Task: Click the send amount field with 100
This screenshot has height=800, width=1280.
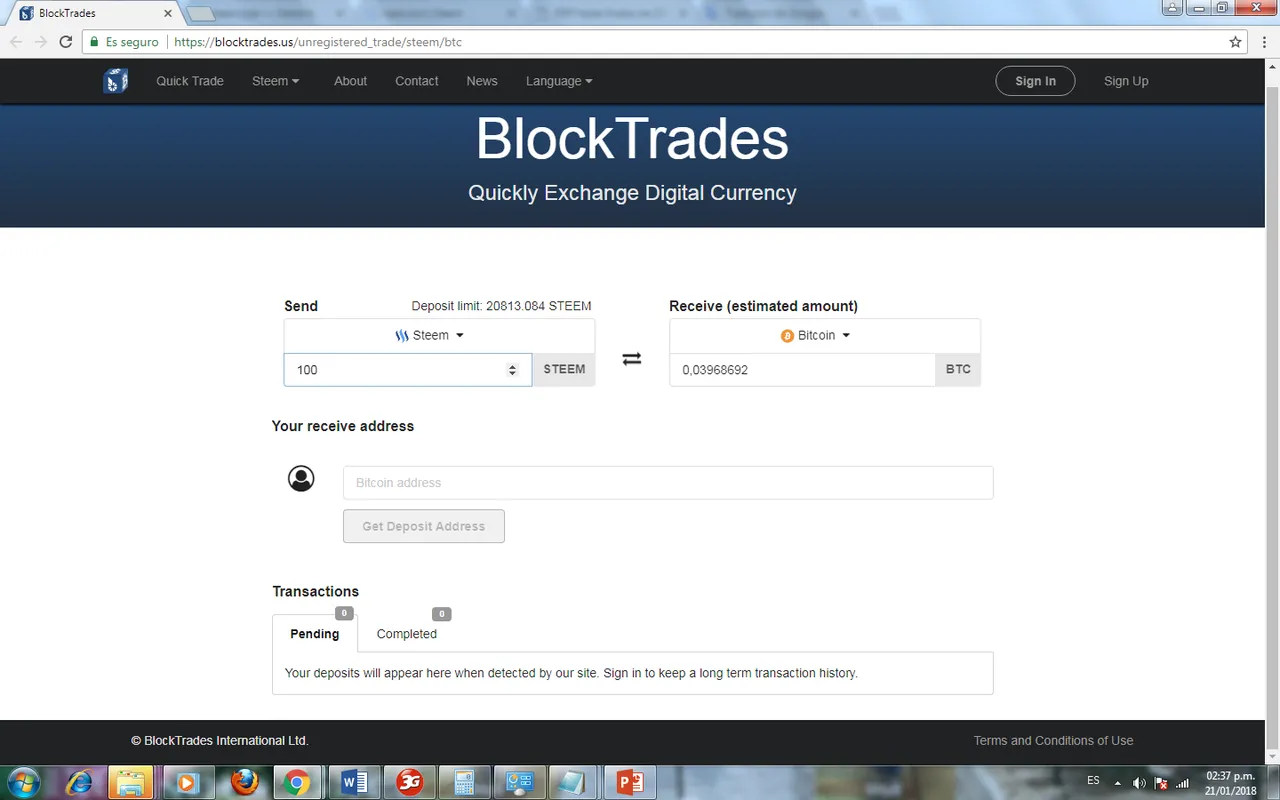Action: 408,370
